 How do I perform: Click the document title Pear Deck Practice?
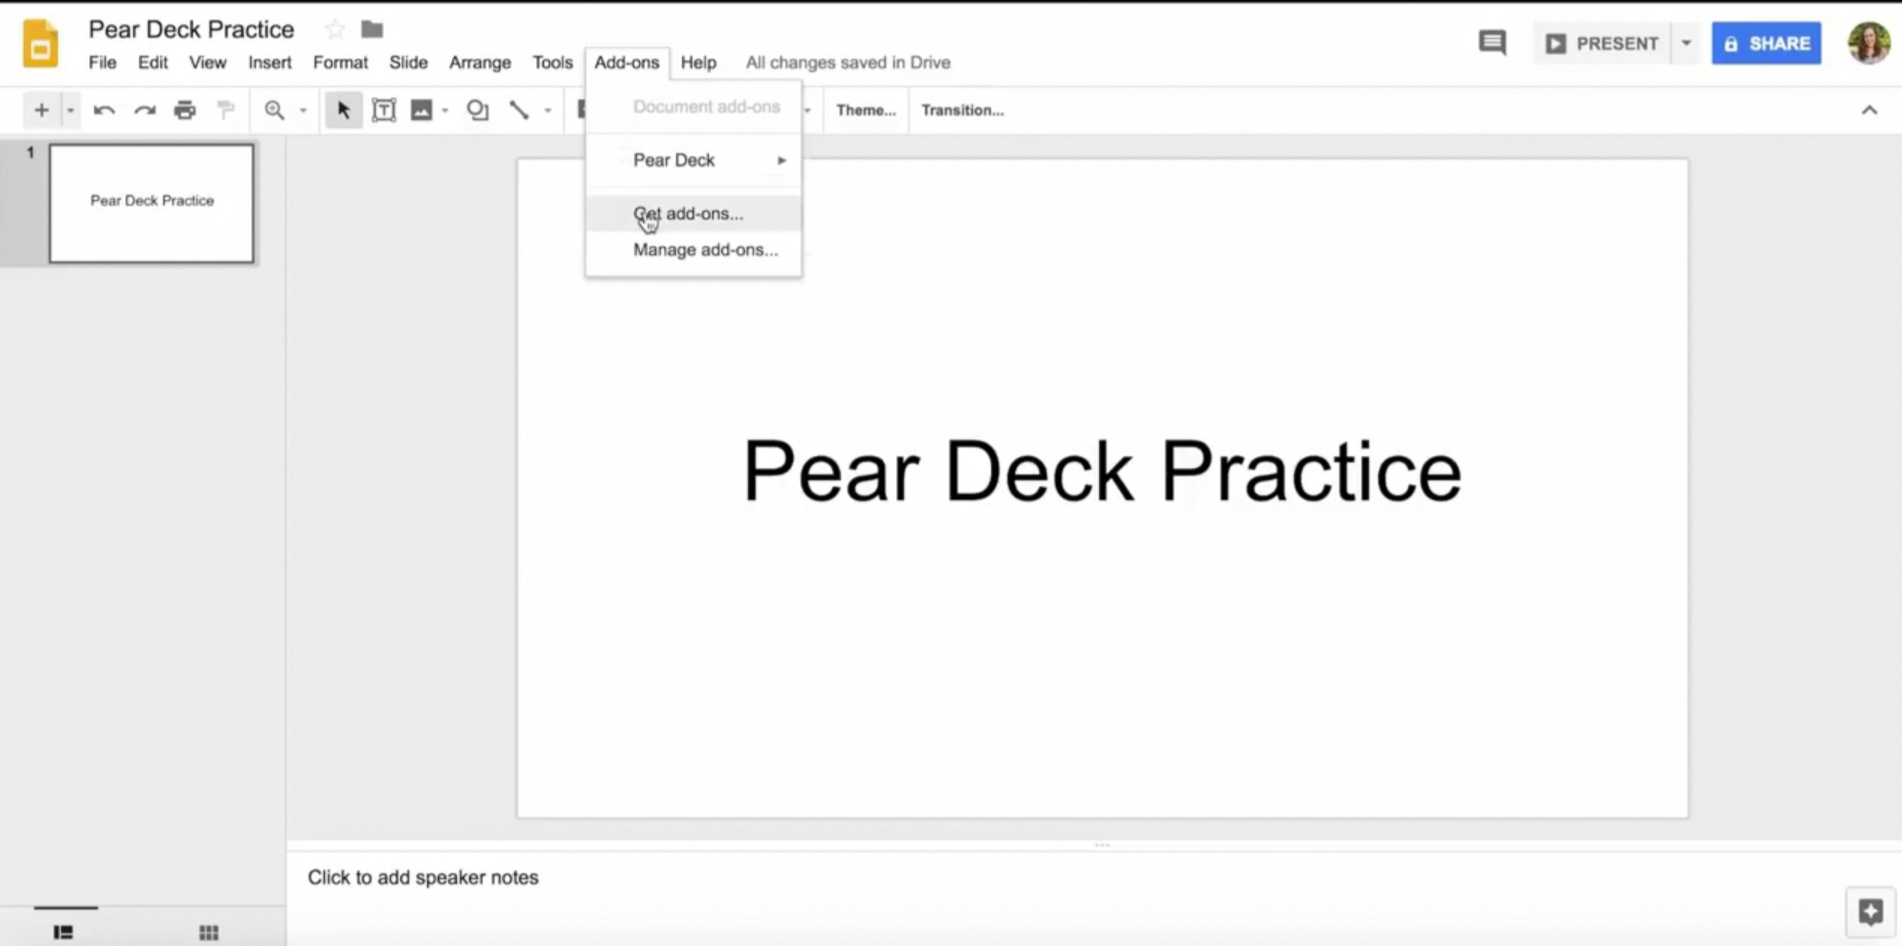pos(191,29)
